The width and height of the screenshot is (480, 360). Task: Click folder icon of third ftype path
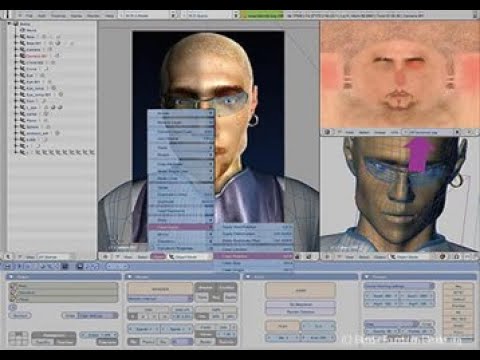click(x=13, y=300)
